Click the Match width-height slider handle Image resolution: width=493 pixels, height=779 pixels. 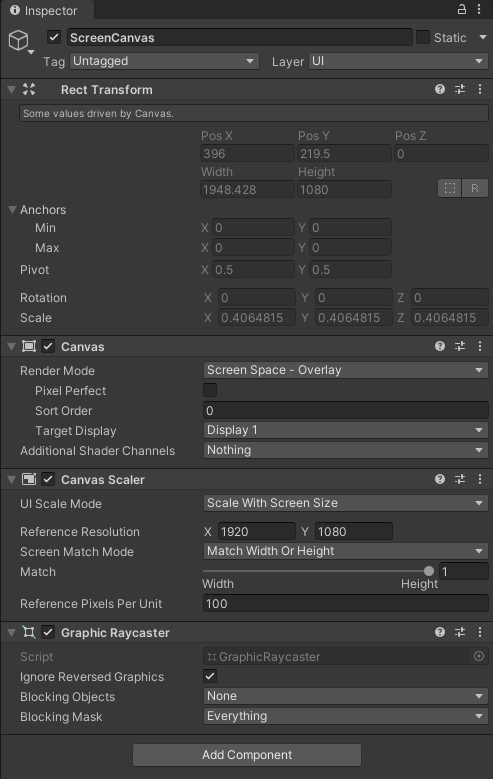(429, 571)
